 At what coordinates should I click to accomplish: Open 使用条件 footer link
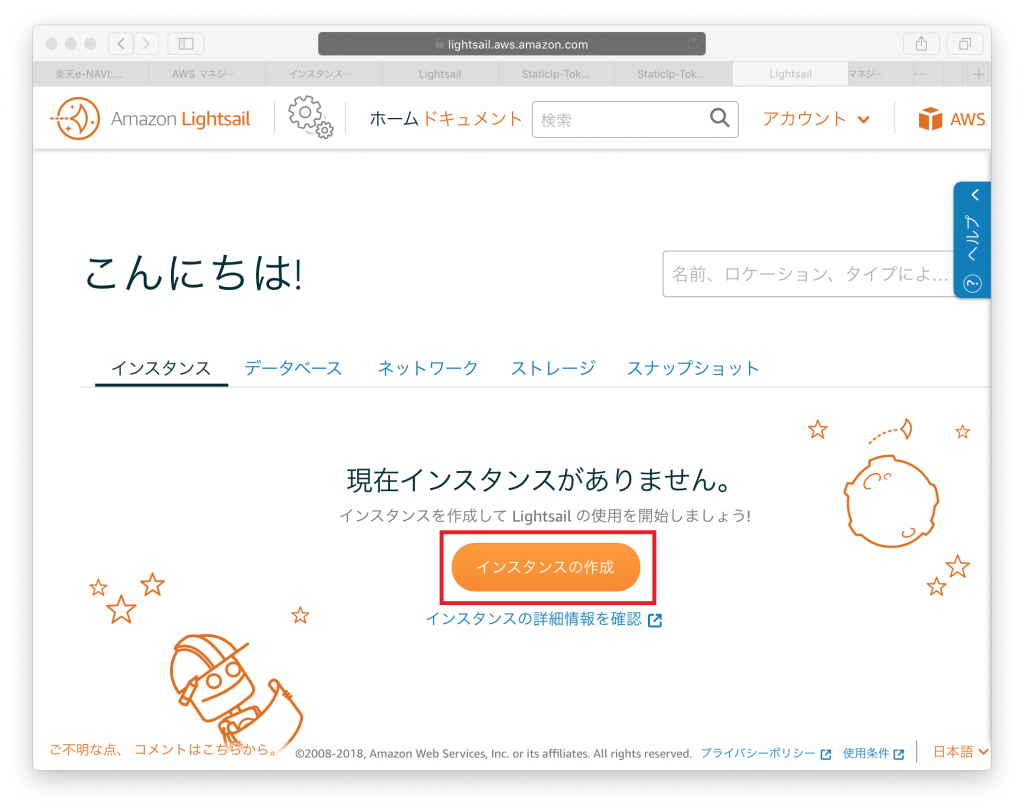coord(873,754)
